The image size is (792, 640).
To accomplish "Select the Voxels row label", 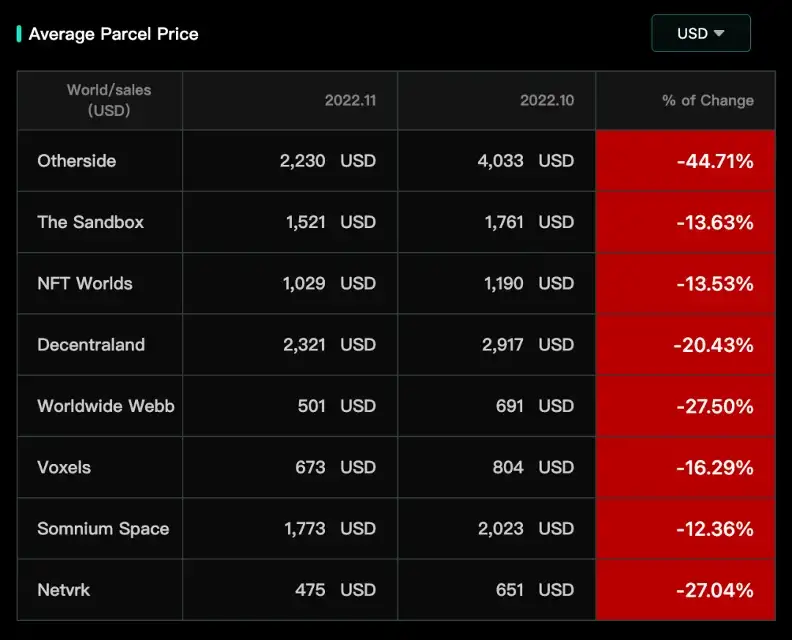I will (x=64, y=467).
